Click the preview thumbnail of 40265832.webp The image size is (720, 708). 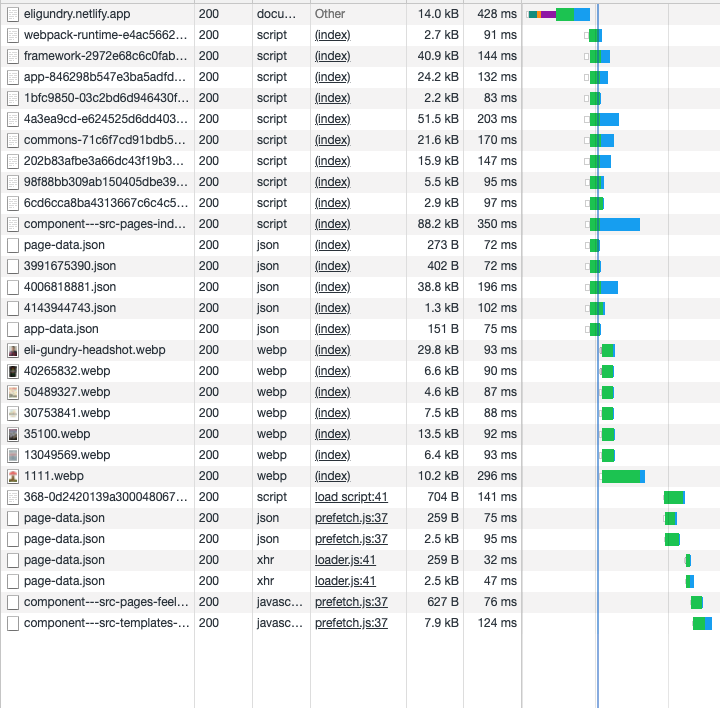pyautogui.click(x=13, y=371)
